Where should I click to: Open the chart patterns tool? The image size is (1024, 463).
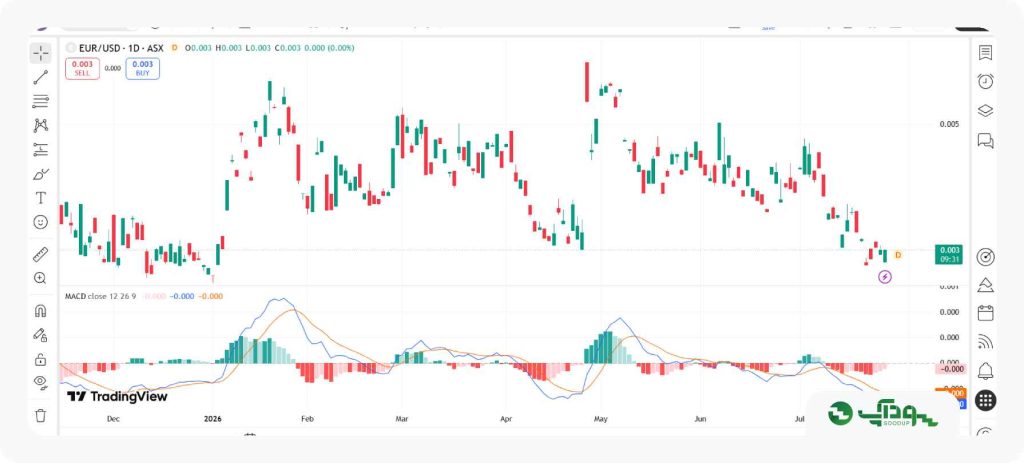(x=40, y=125)
